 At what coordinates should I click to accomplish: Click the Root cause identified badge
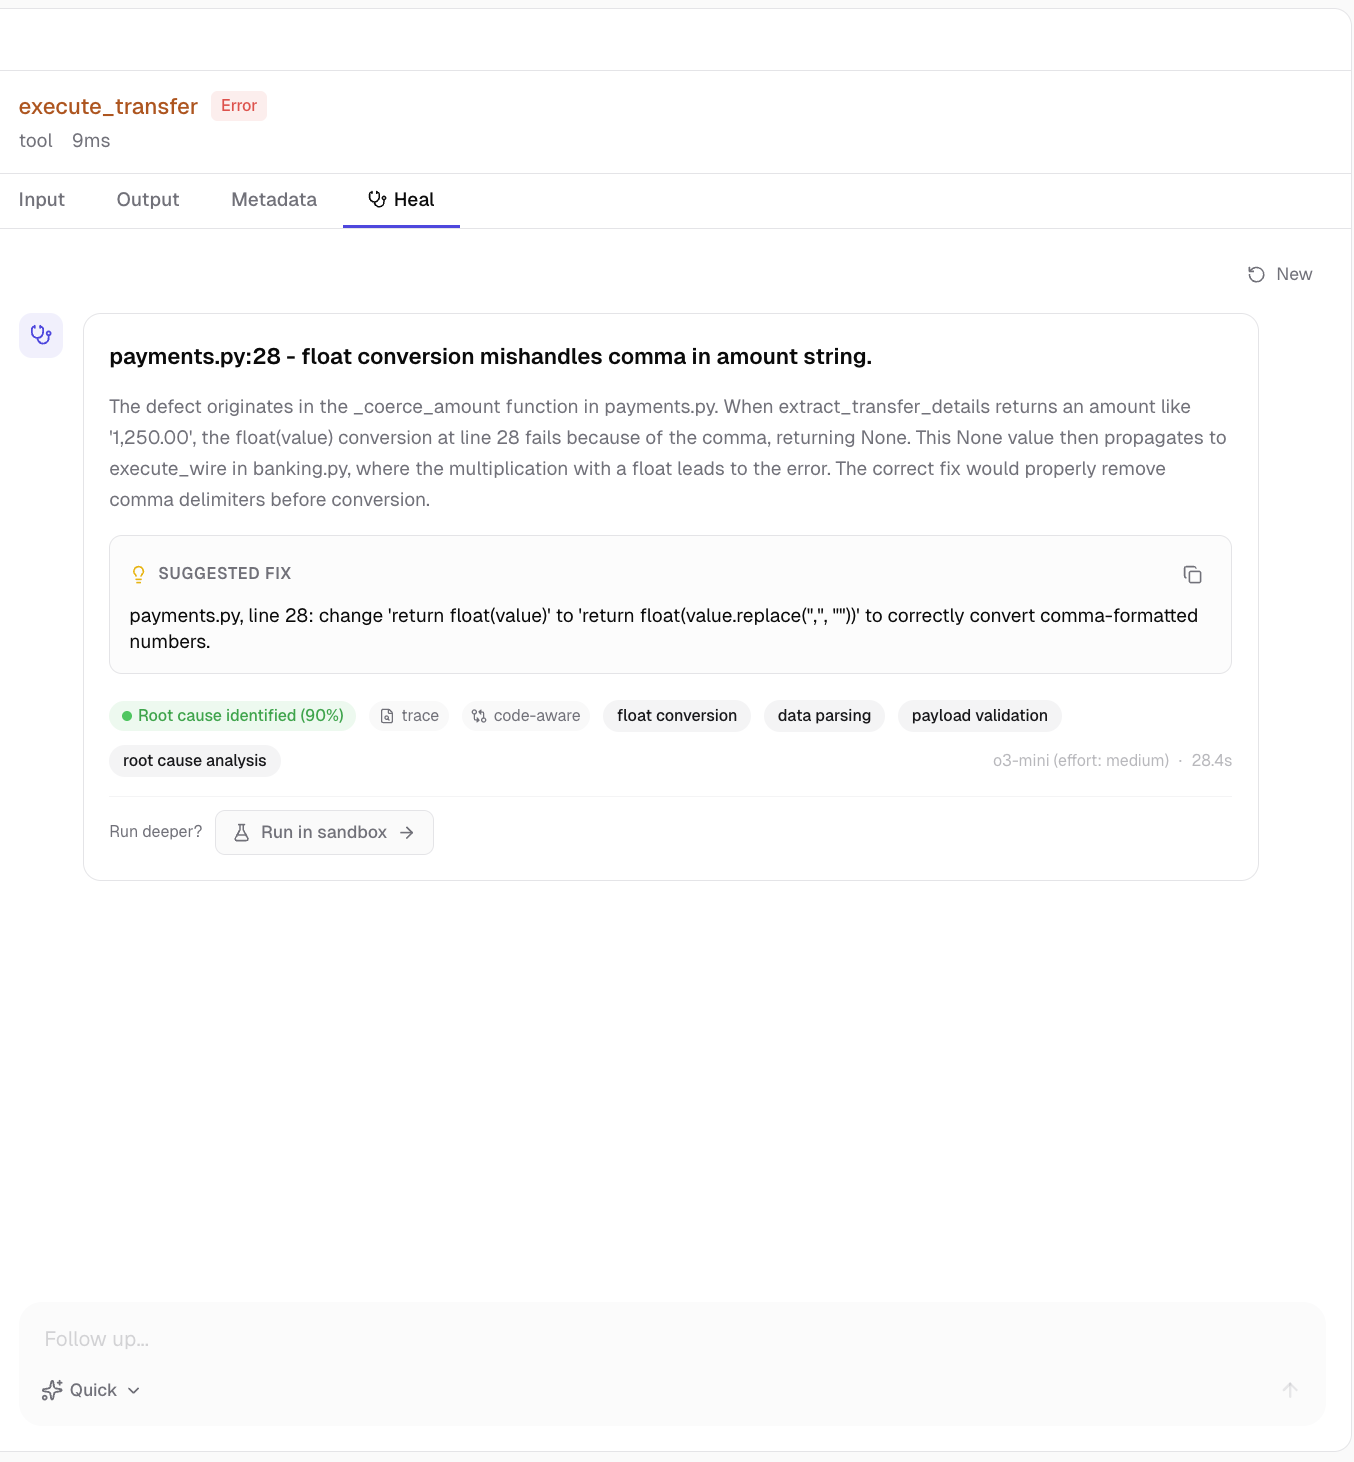232,716
